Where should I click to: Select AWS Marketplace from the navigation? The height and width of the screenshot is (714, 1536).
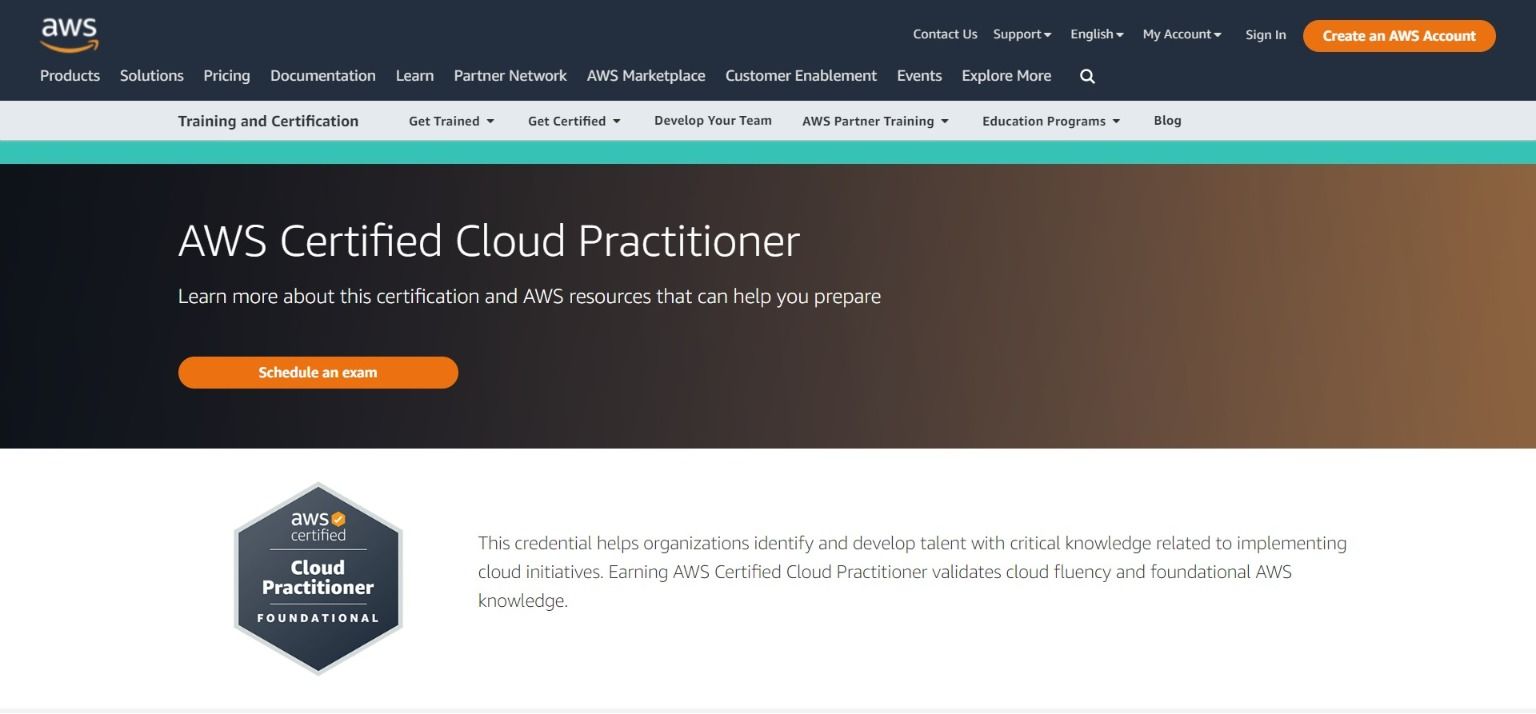click(x=646, y=75)
